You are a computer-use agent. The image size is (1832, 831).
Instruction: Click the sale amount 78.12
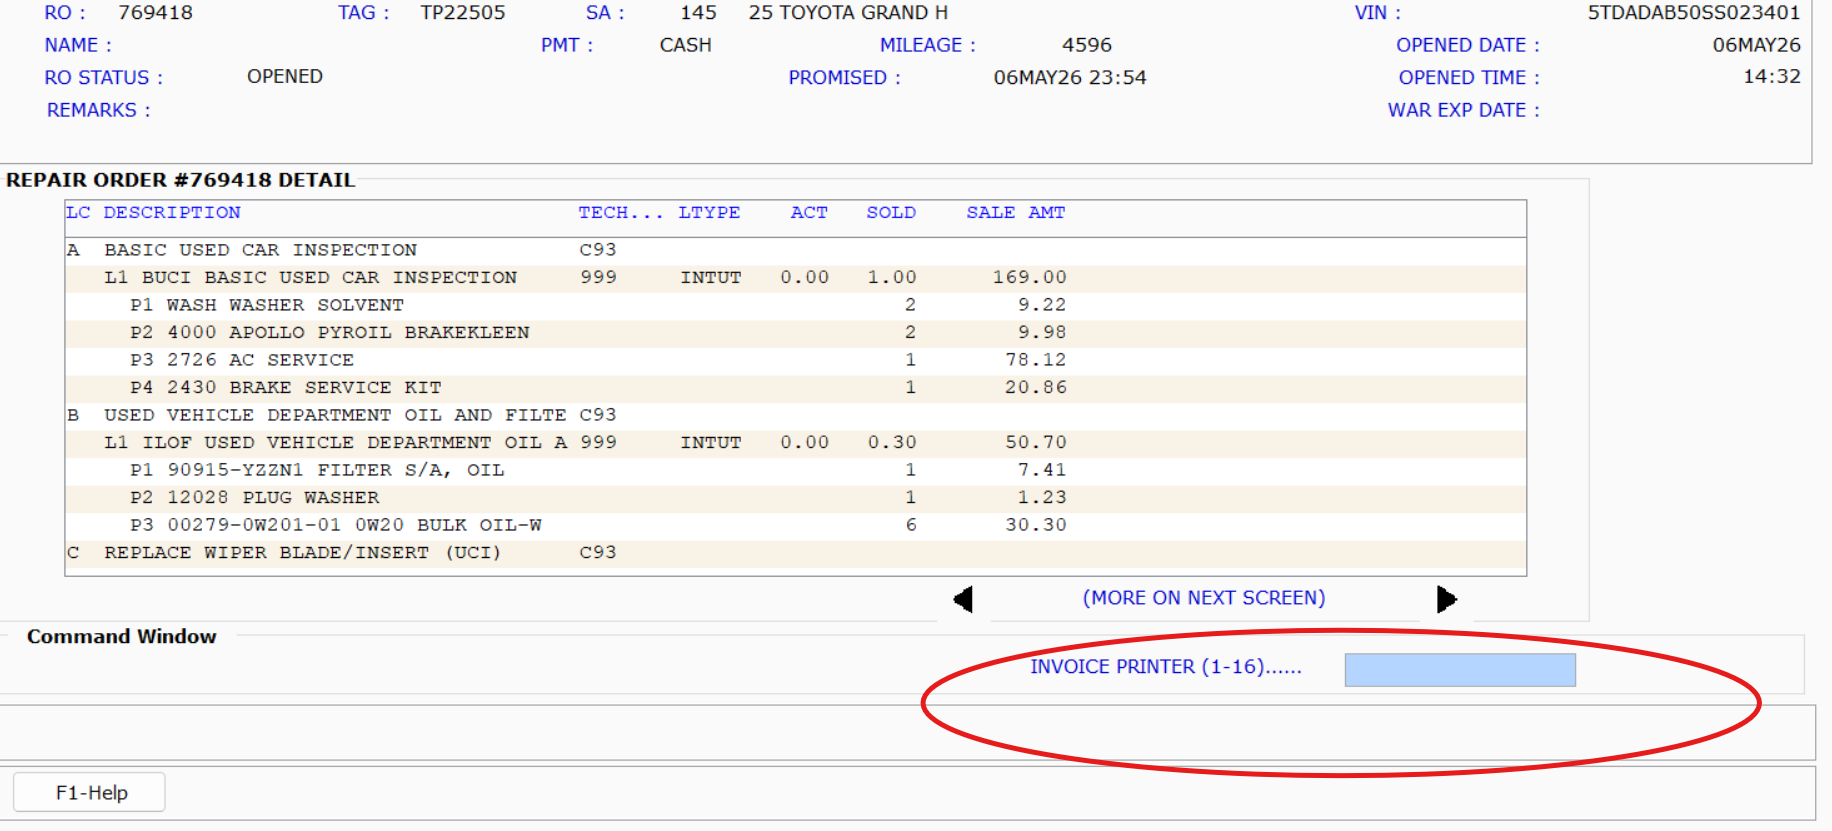point(1036,360)
